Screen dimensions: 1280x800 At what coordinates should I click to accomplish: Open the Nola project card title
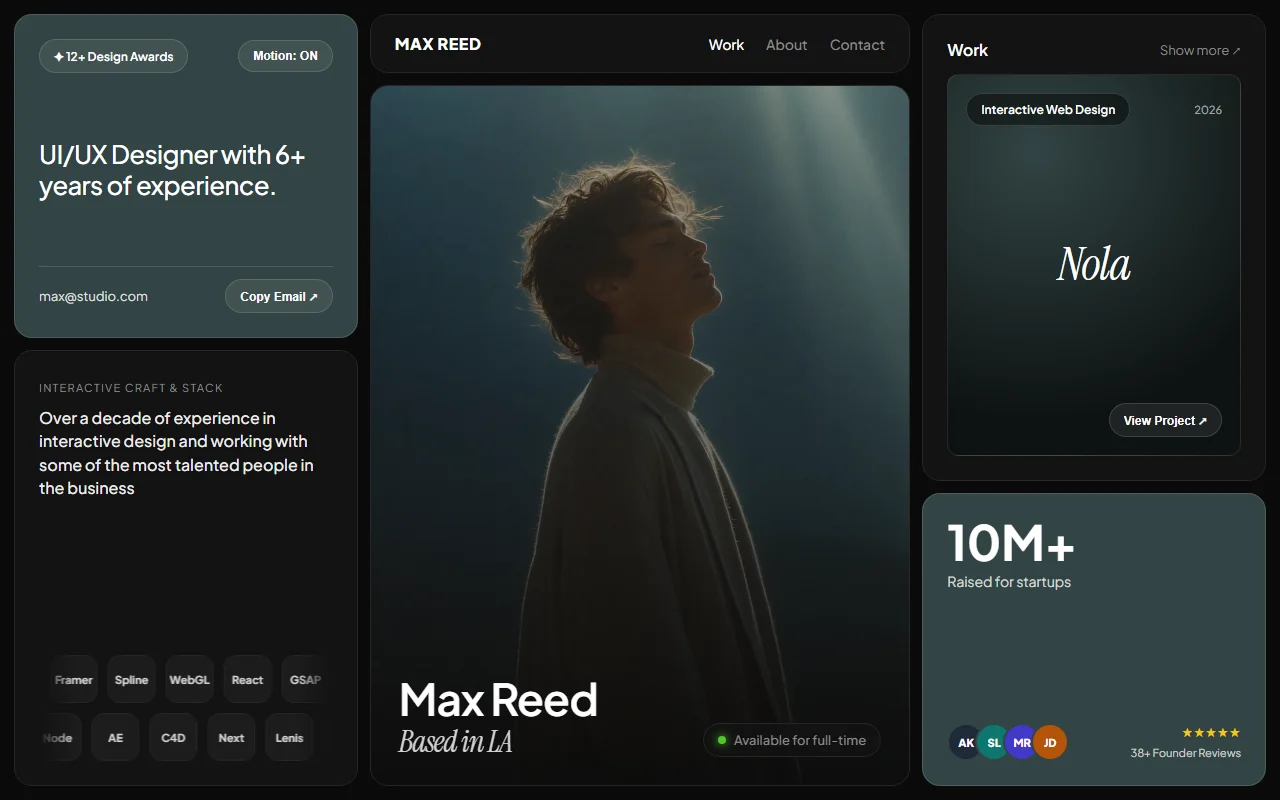tap(1094, 264)
